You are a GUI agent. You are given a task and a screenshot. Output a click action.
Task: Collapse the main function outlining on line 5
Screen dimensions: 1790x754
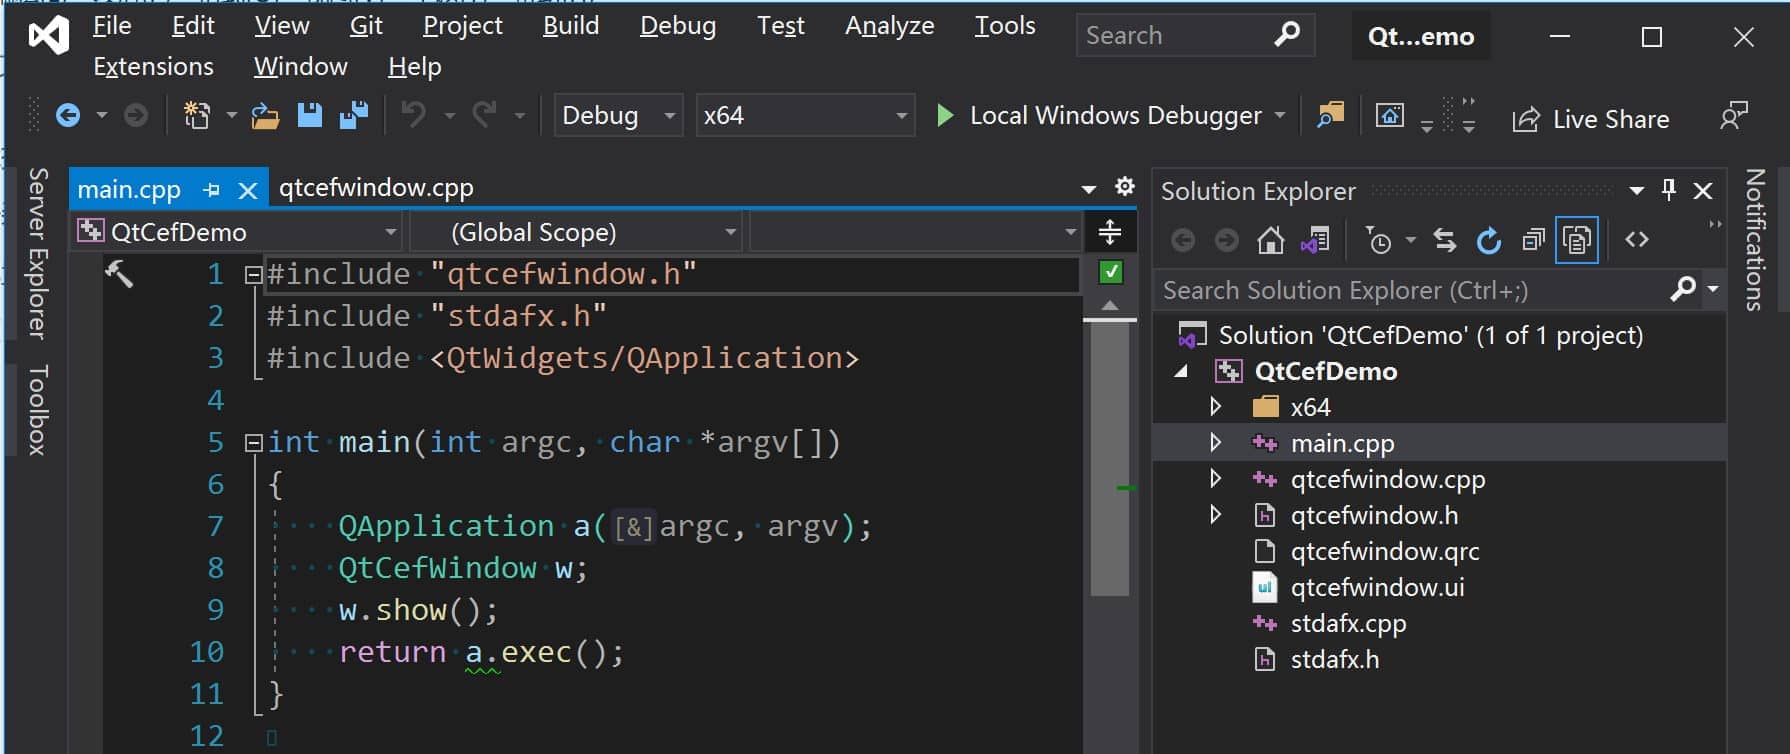point(253,442)
